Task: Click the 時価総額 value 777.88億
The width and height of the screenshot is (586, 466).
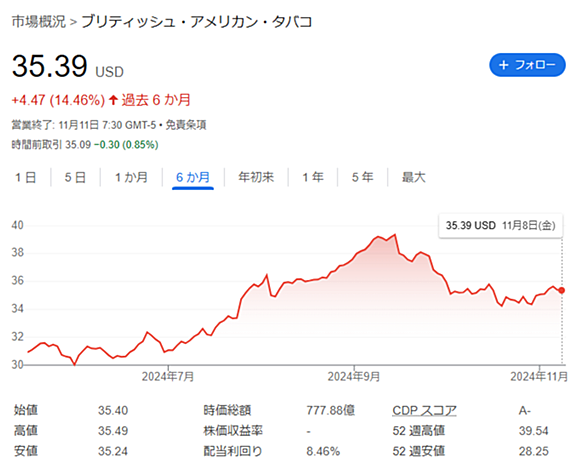Action: [x=330, y=410]
